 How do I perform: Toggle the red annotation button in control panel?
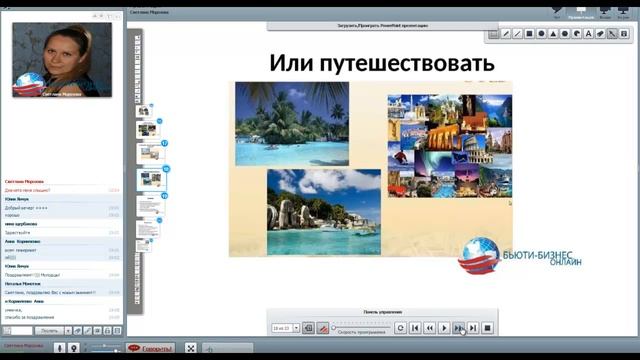(323, 328)
